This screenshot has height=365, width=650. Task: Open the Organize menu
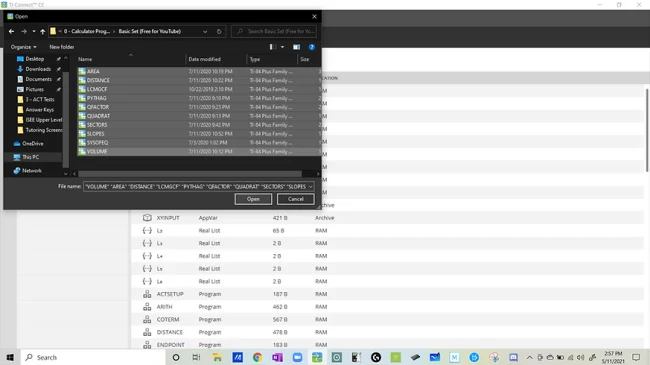pyautogui.click(x=23, y=47)
